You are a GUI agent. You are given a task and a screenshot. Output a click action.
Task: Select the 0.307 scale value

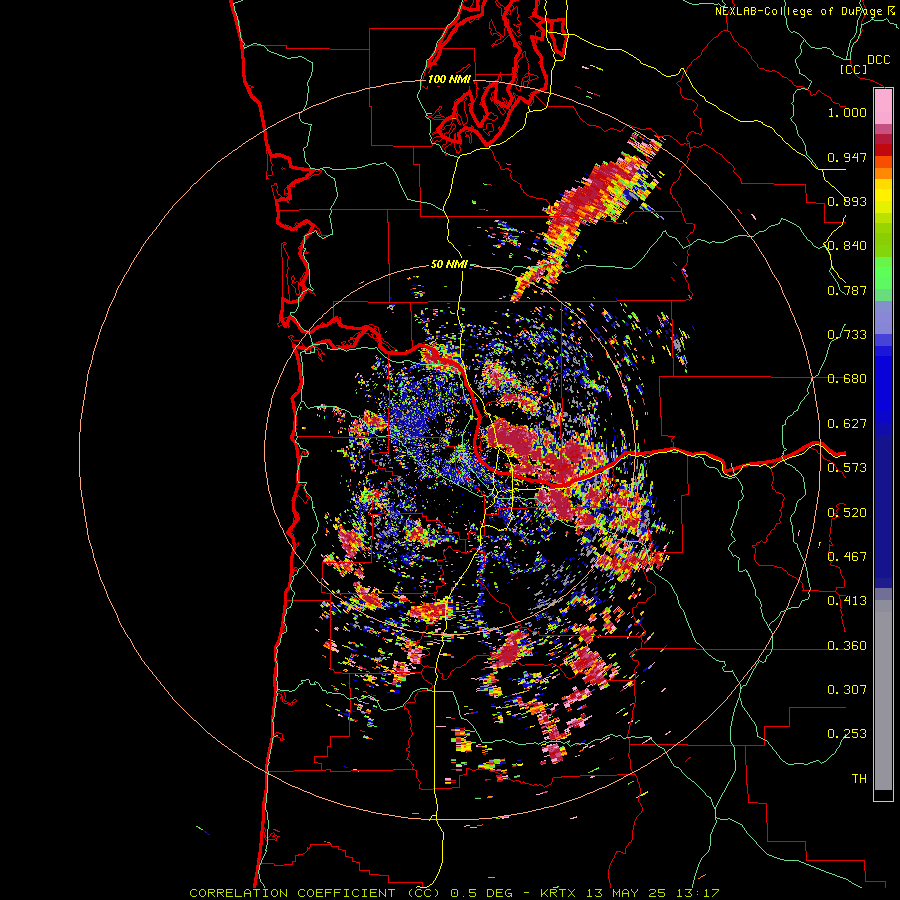point(847,690)
